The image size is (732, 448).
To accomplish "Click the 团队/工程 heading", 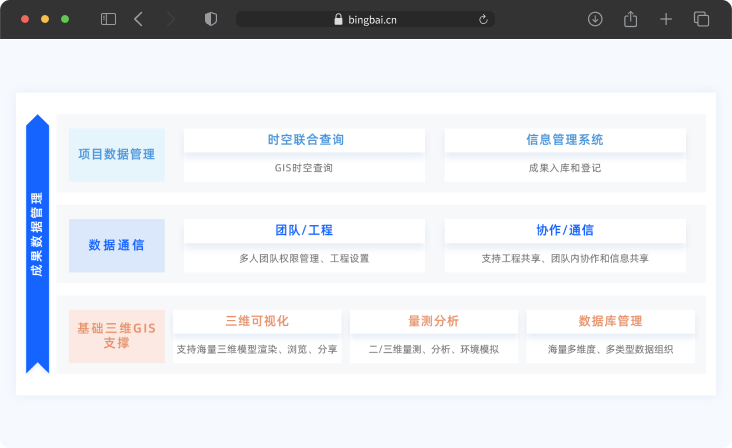I will (304, 230).
